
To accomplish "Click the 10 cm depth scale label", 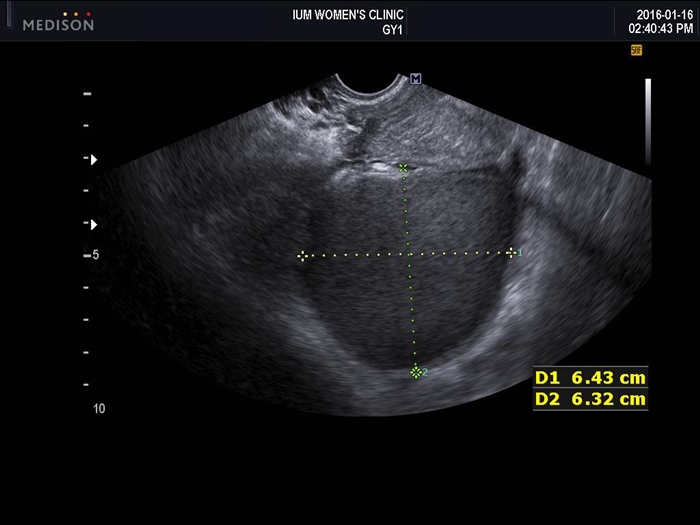I will [99, 408].
